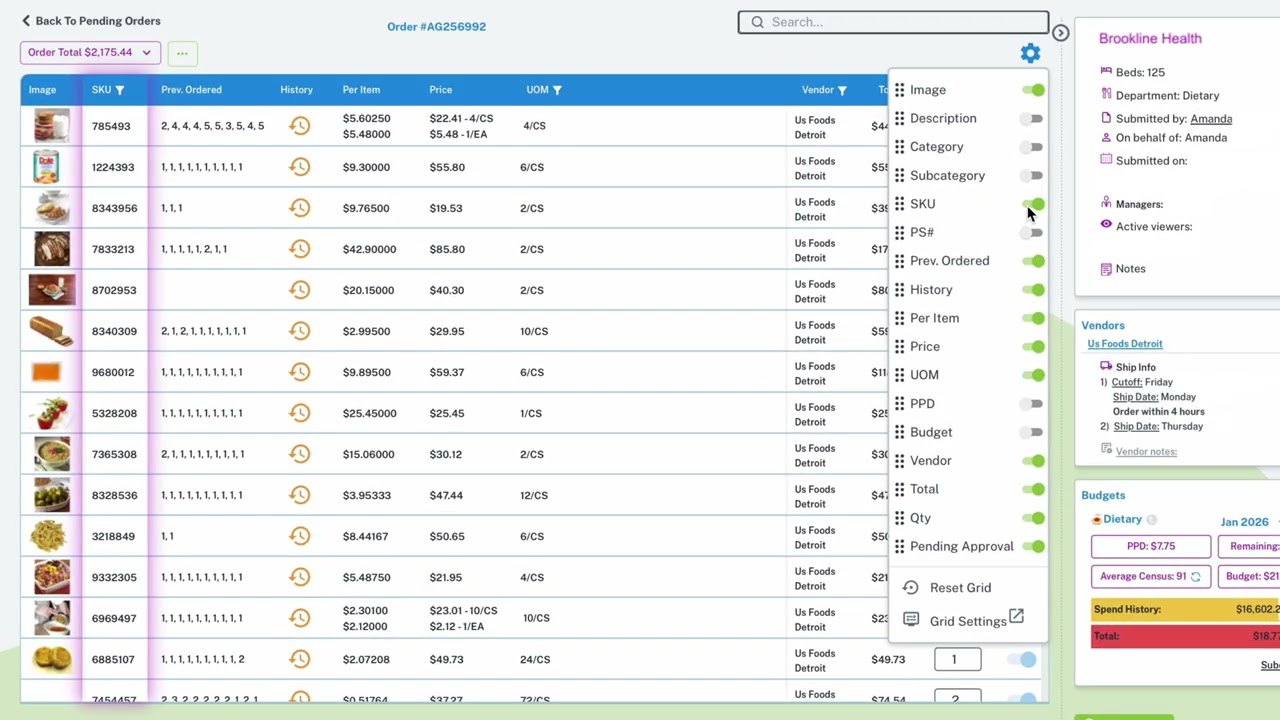Click the History column header
The width and height of the screenshot is (1280, 720).
(x=296, y=90)
